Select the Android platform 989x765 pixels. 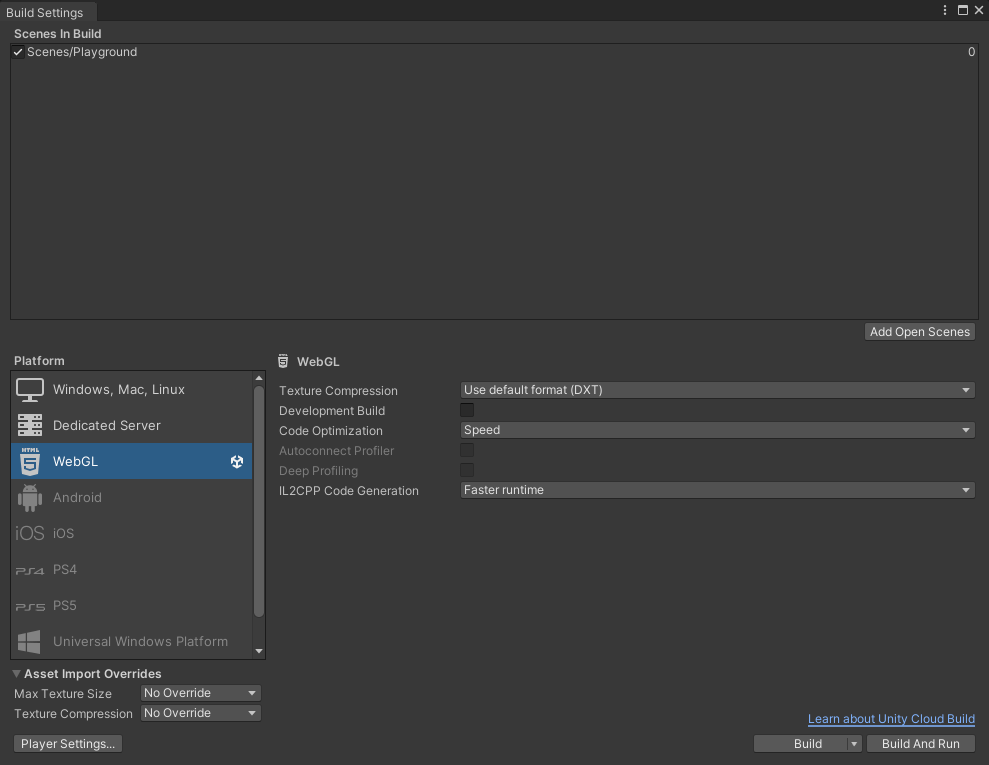[x=131, y=498]
